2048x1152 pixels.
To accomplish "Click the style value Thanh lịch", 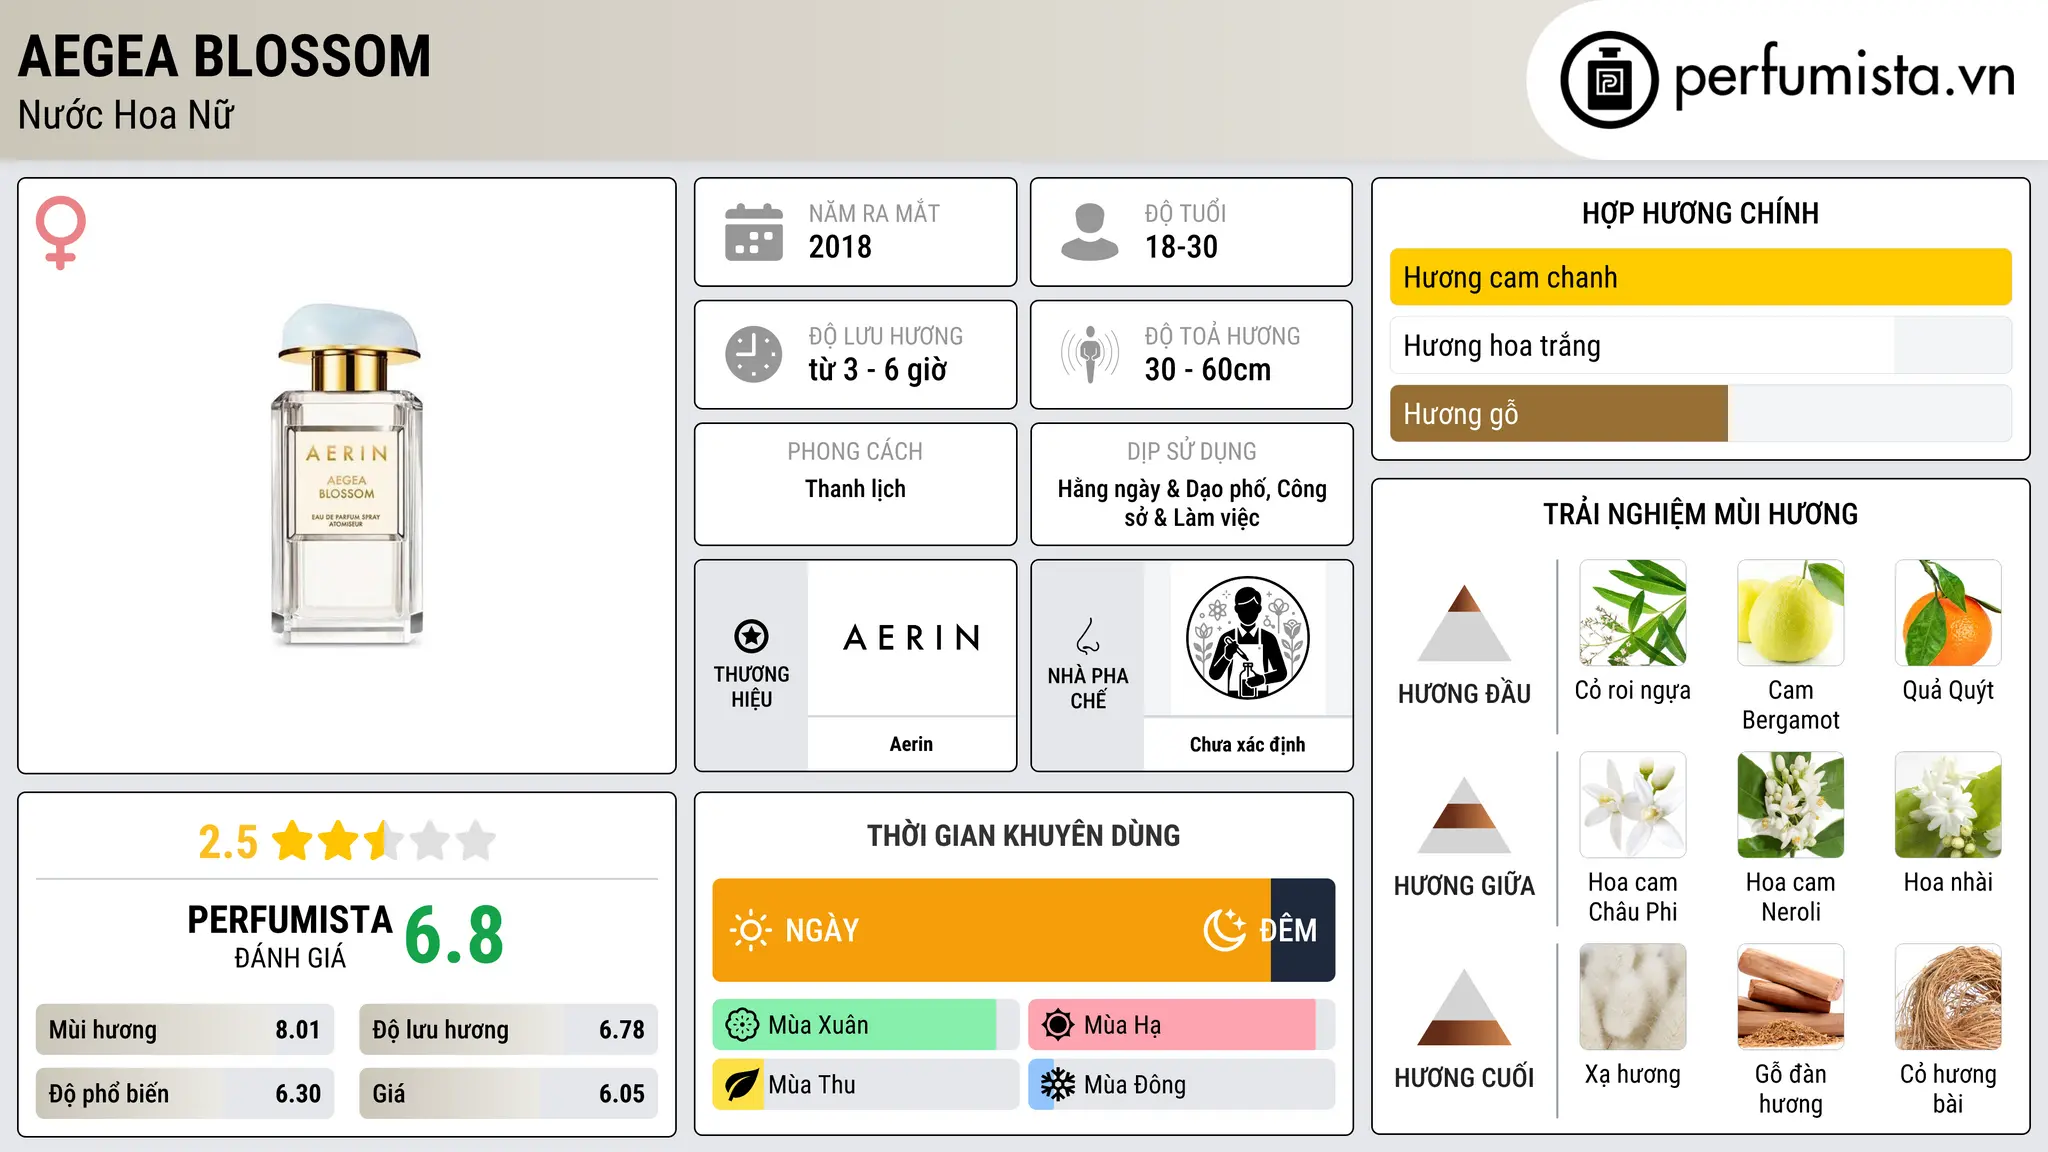I will coord(855,489).
